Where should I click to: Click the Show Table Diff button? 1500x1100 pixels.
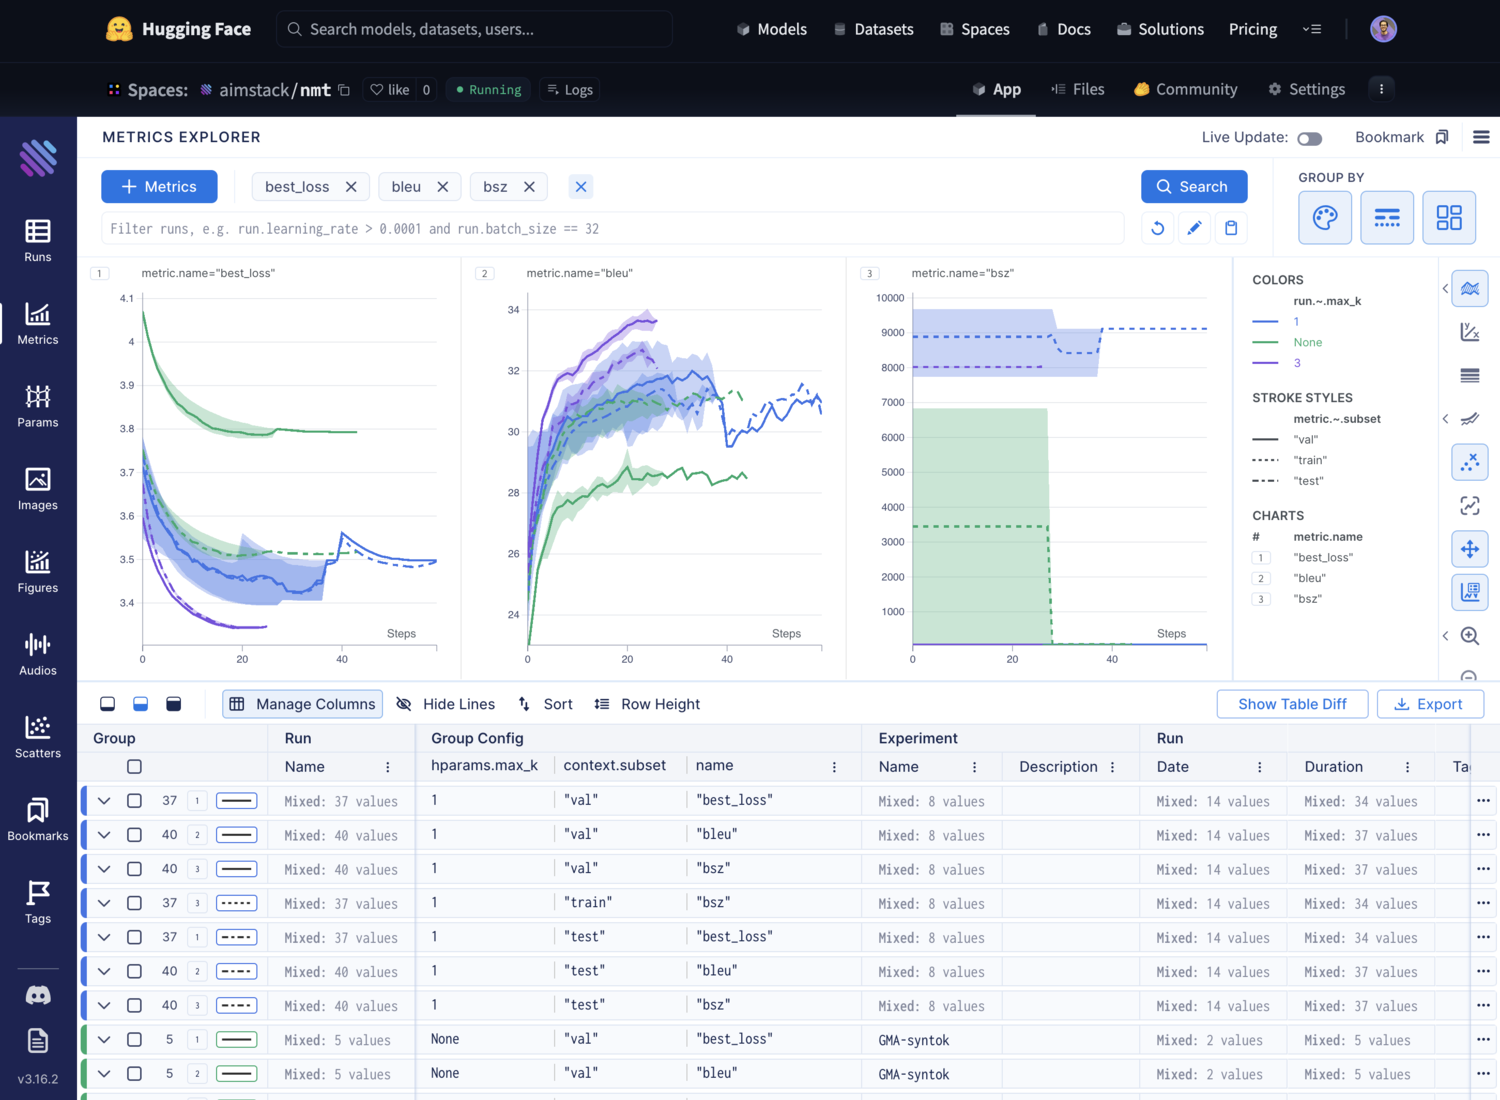pyautogui.click(x=1292, y=704)
